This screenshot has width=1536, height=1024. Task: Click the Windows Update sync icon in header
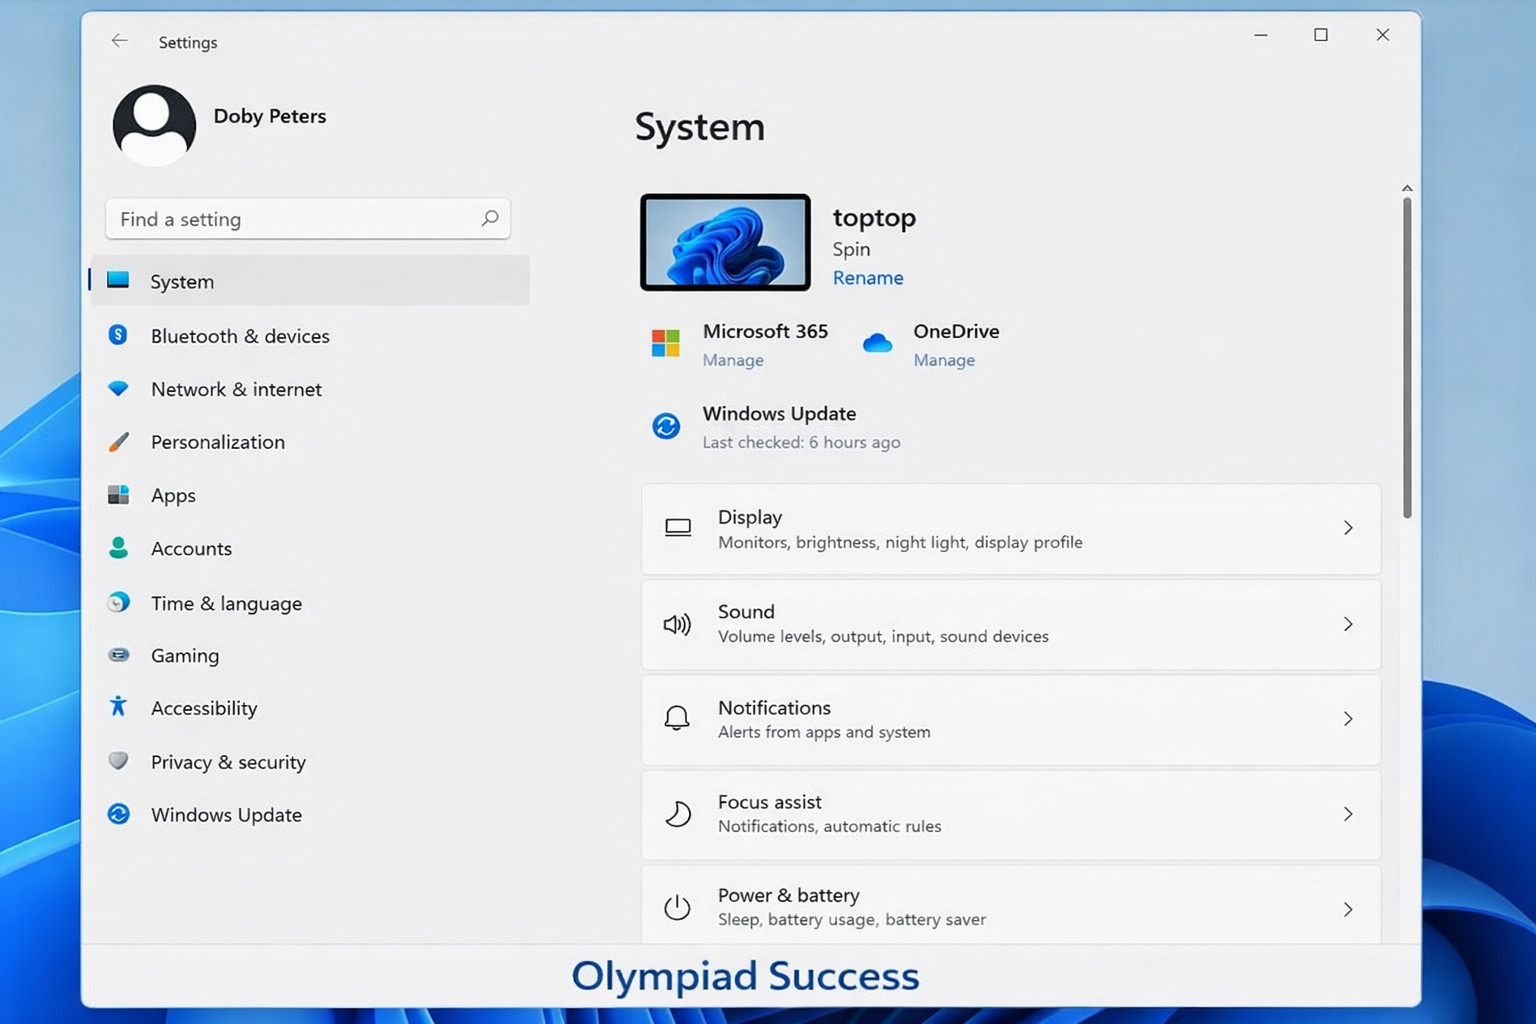coord(666,426)
